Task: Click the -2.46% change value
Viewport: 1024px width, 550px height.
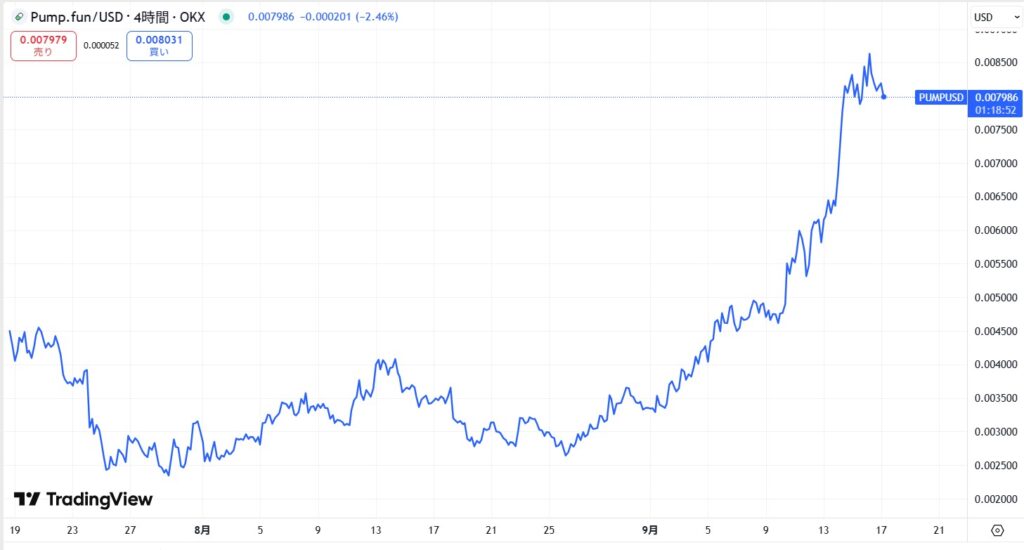Action: point(377,17)
